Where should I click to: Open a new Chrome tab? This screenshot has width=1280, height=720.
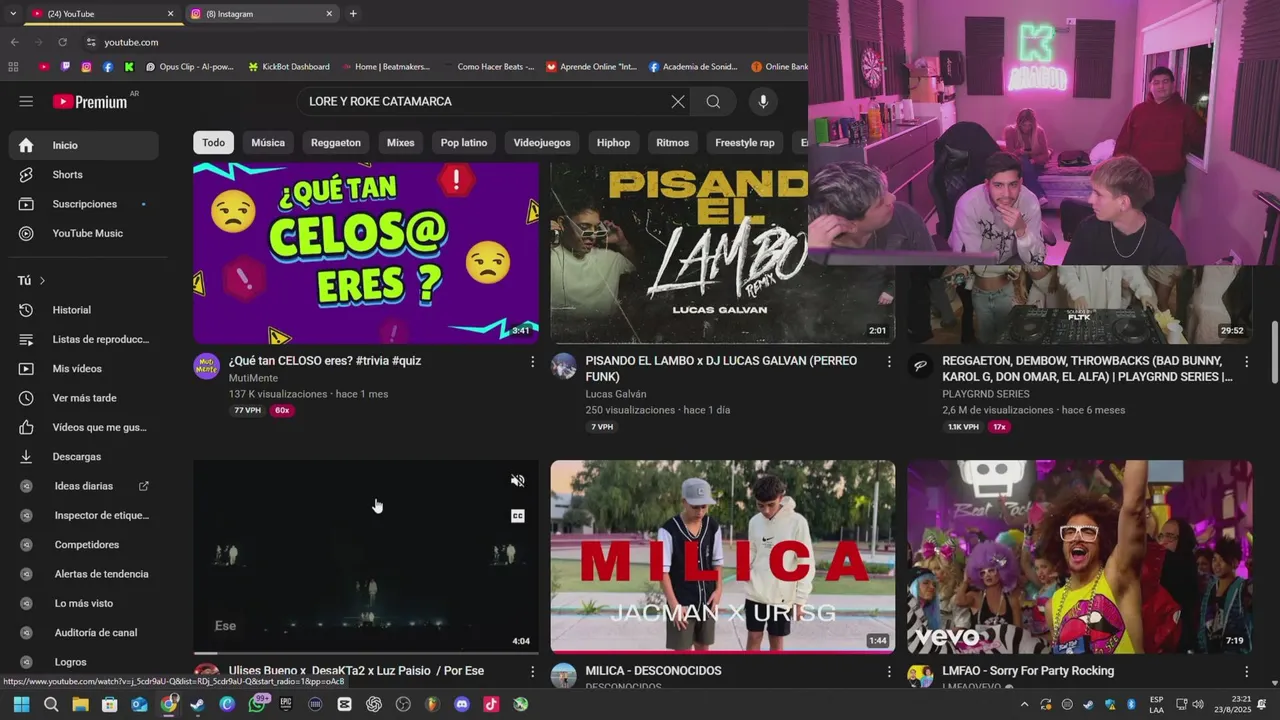[x=353, y=14]
